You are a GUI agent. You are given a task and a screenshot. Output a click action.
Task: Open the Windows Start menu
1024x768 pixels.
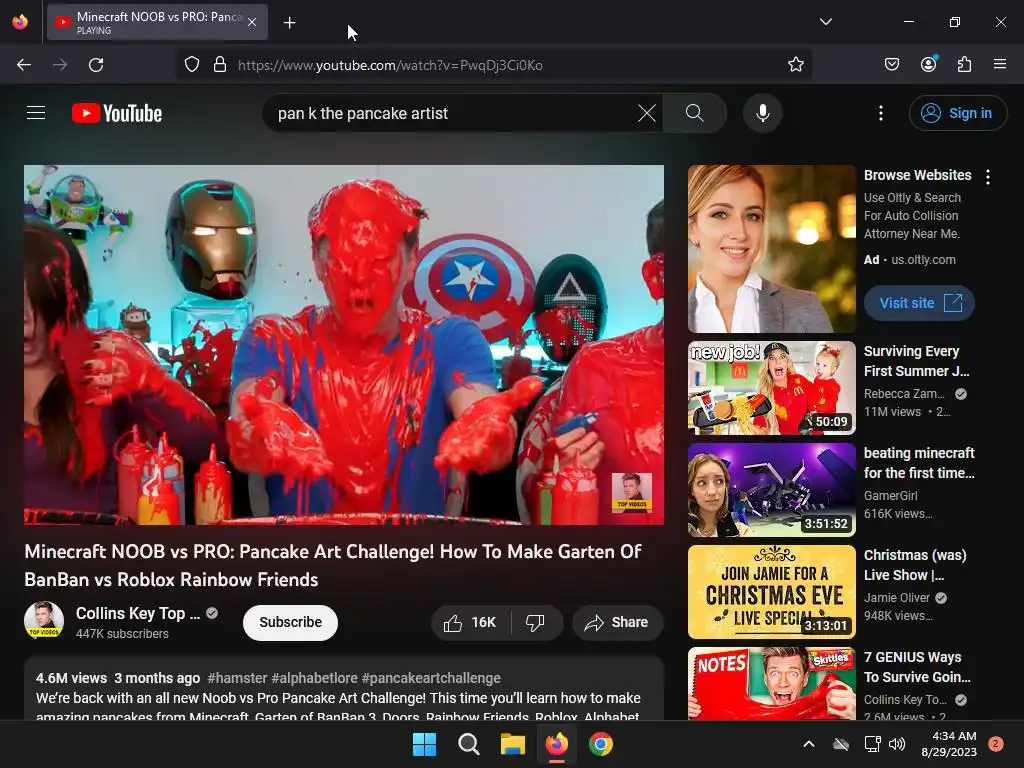[424, 744]
